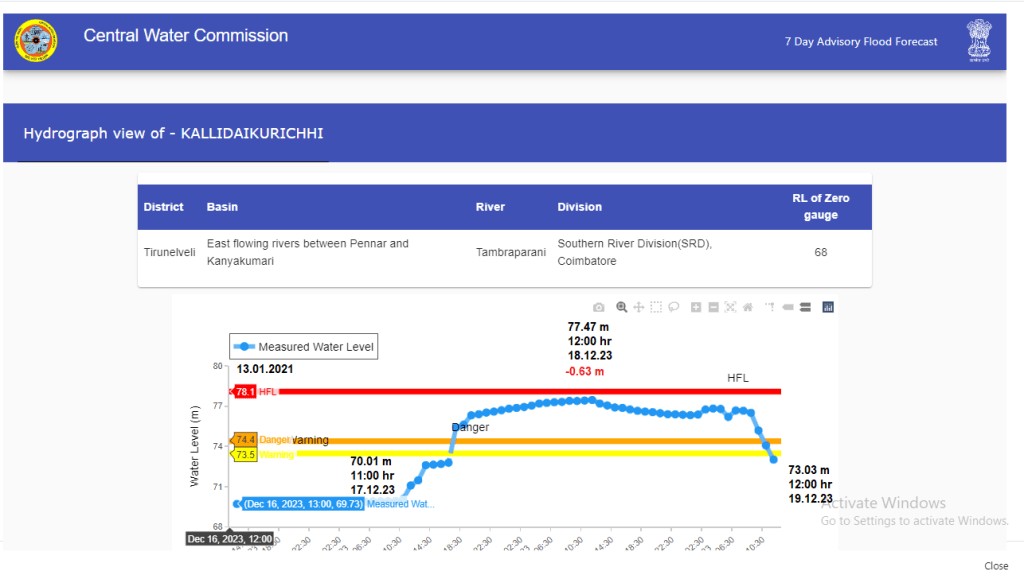The width and height of the screenshot is (1024, 579).
Task: Click the Autoscale icon
Action: [x=730, y=307]
